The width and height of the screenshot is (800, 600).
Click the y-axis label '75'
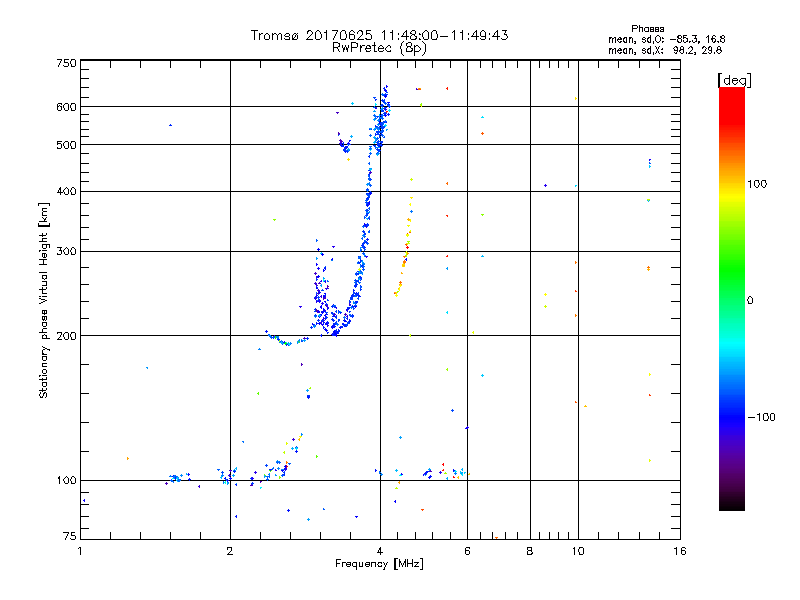(70, 536)
